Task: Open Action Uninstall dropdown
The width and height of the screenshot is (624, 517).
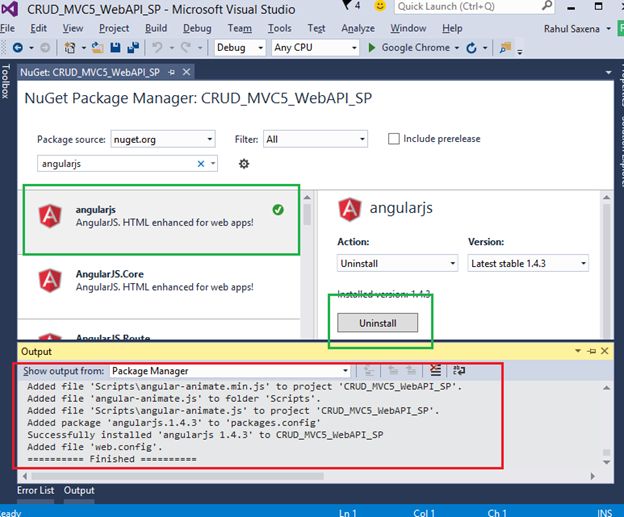Action: 397,263
